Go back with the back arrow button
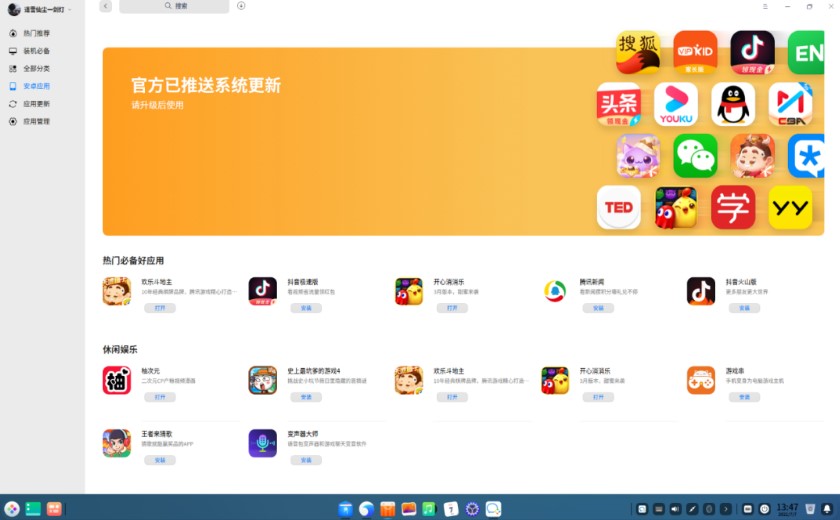Viewport: 840px width, 520px height. pyautogui.click(x=106, y=6)
